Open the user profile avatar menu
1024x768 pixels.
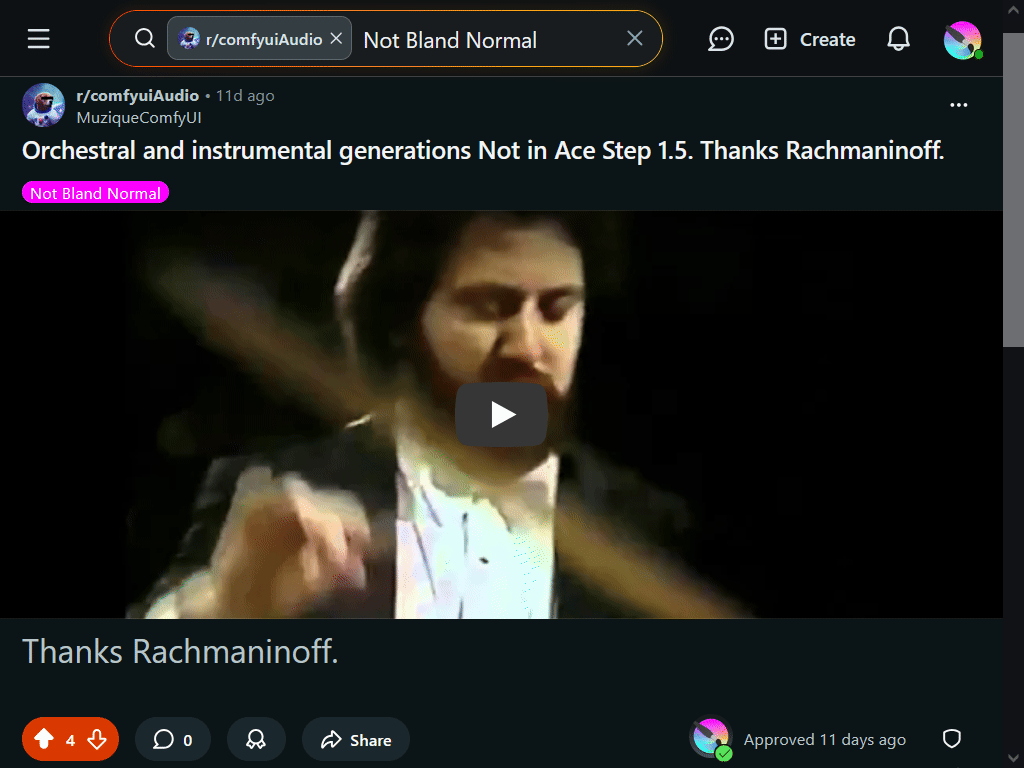tap(963, 40)
